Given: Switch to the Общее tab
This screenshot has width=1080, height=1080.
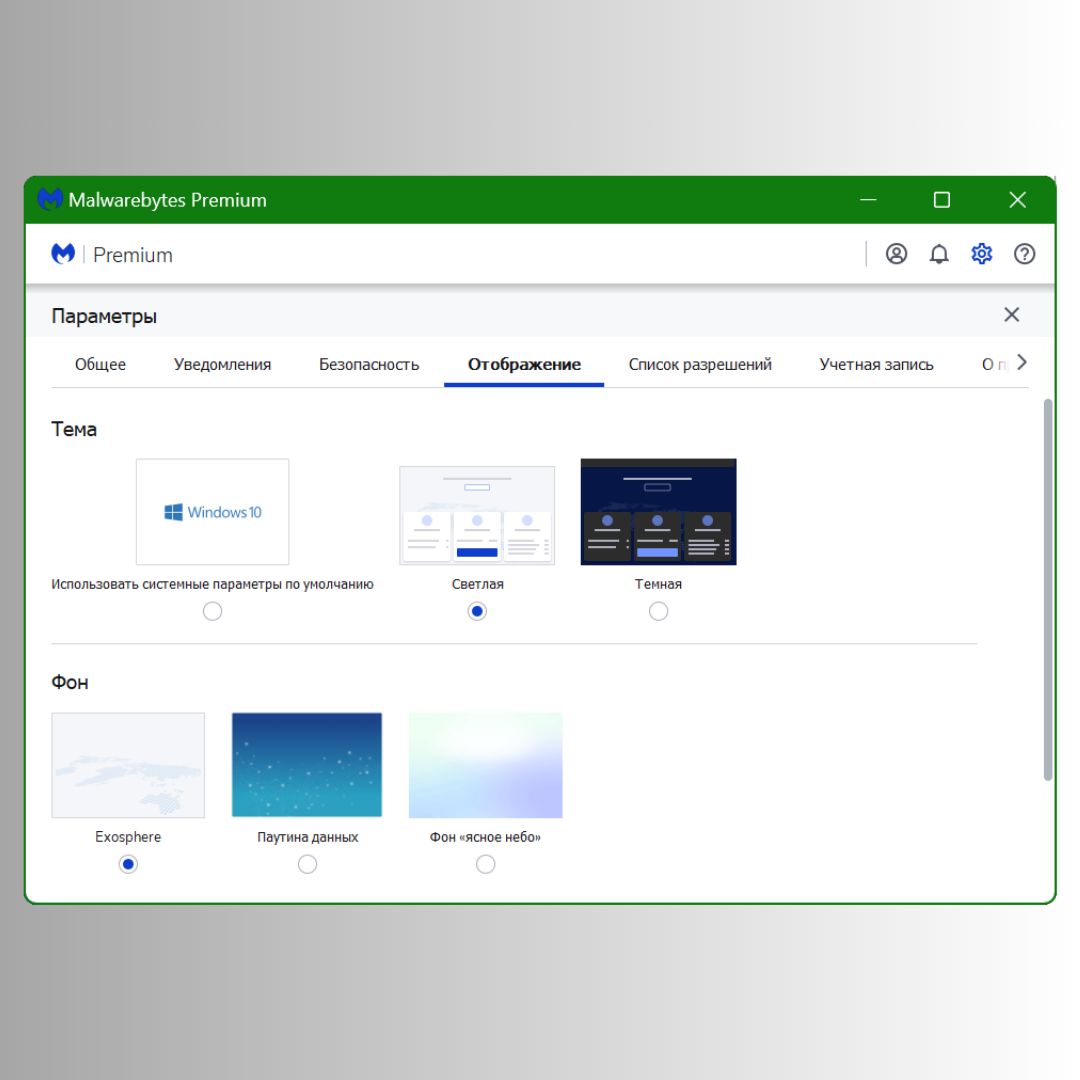Looking at the screenshot, I should click(101, 364).
